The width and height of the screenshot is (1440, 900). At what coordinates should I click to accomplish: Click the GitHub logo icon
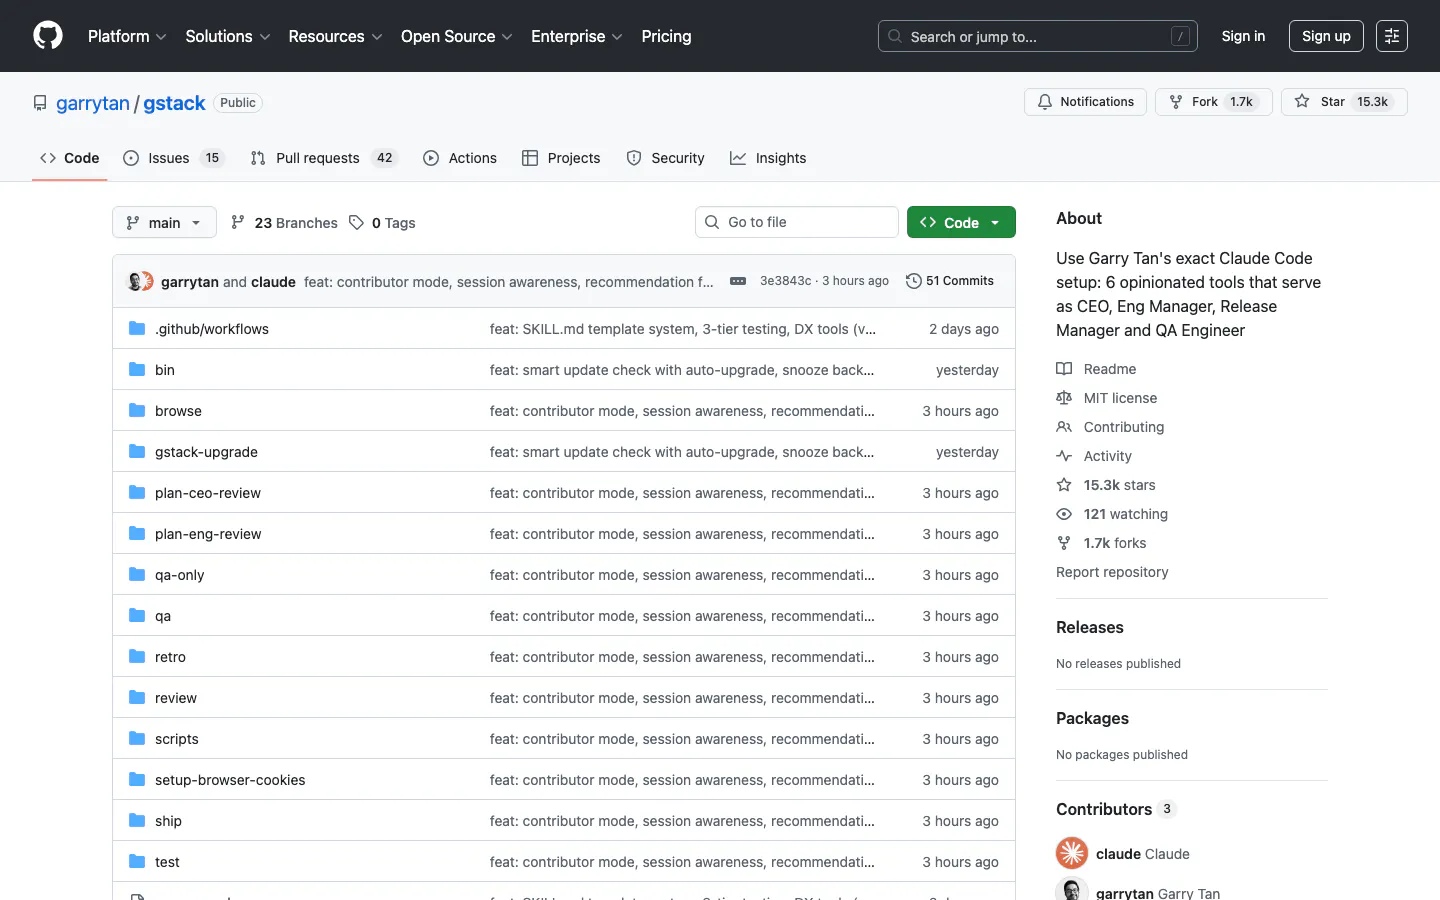pos(48,36)
